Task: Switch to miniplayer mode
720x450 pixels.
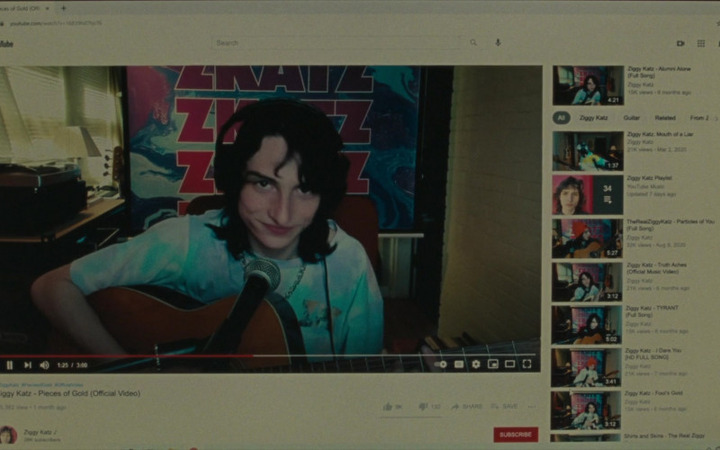Action: [493, 364]
